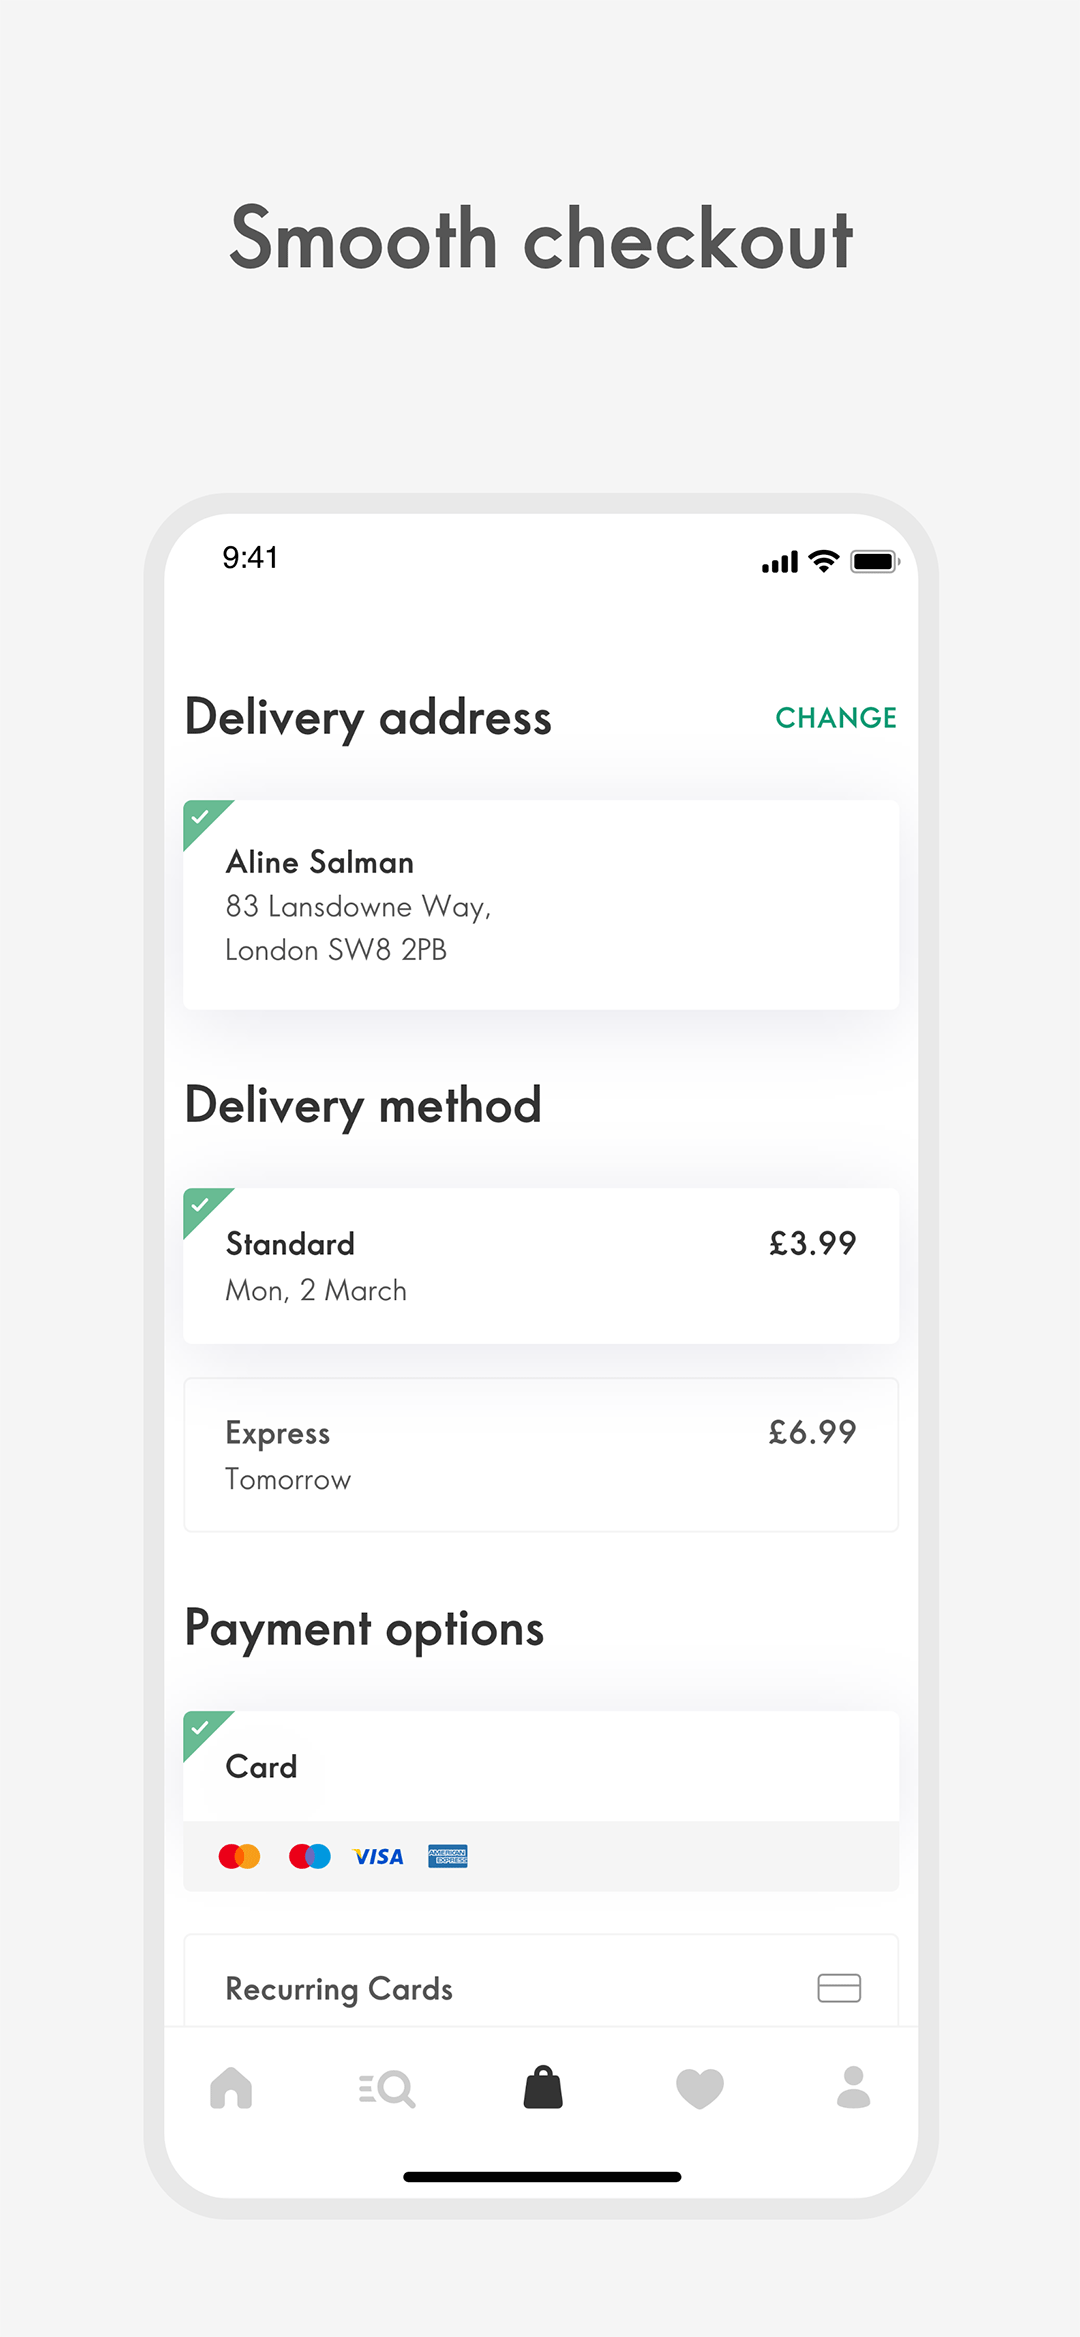Tap the Maestro logo

[310, 1857]
